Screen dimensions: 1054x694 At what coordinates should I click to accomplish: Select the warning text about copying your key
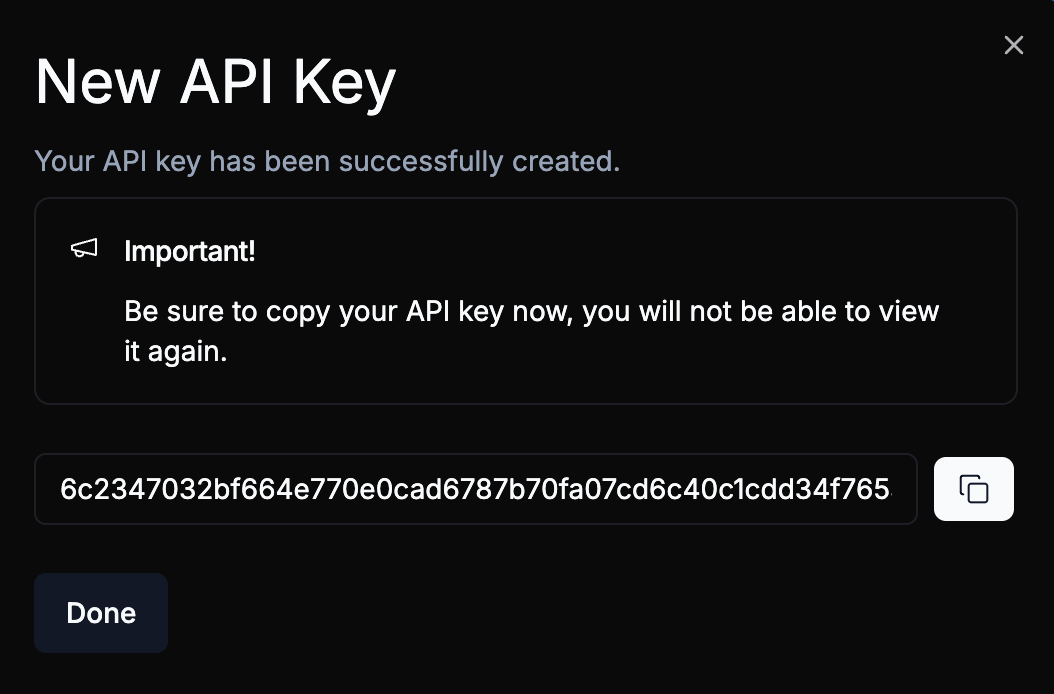[530, 330]
